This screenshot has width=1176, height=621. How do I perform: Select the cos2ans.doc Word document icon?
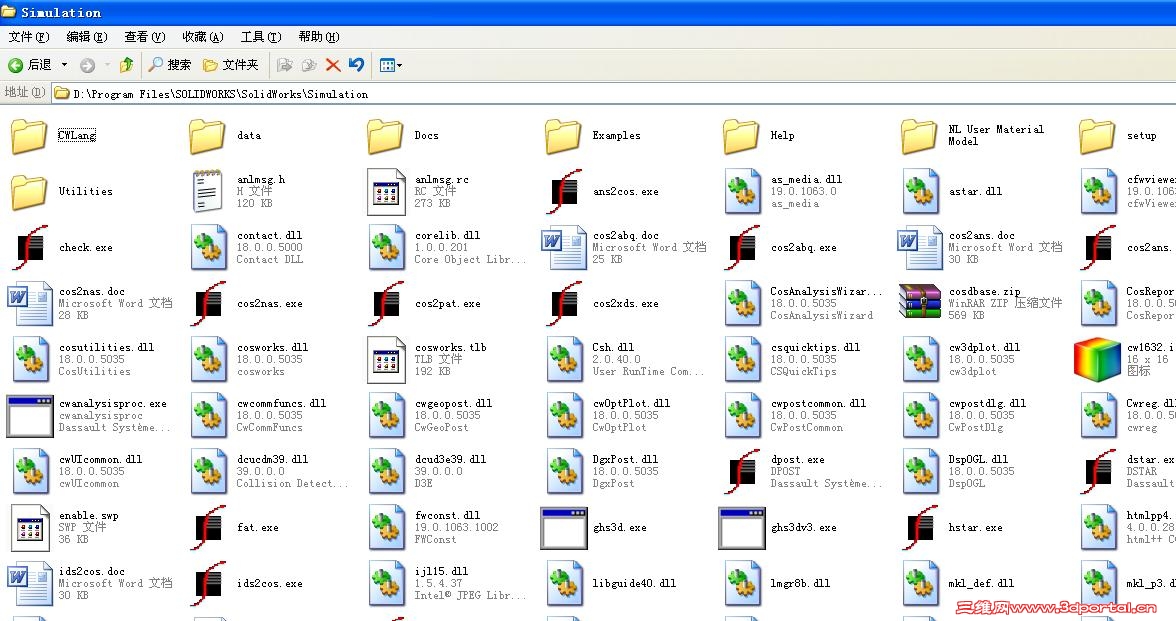pyautogui.click(x=920, y=248)
